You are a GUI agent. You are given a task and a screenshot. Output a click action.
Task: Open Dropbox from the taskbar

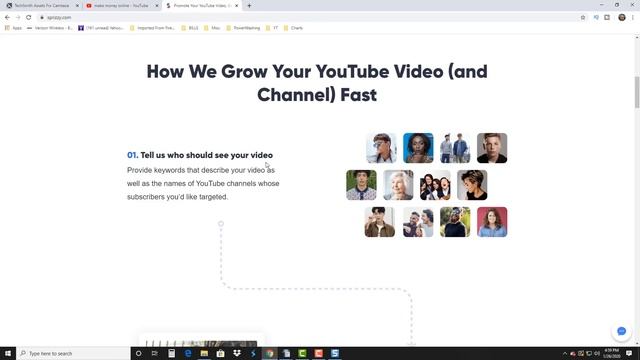237,353
